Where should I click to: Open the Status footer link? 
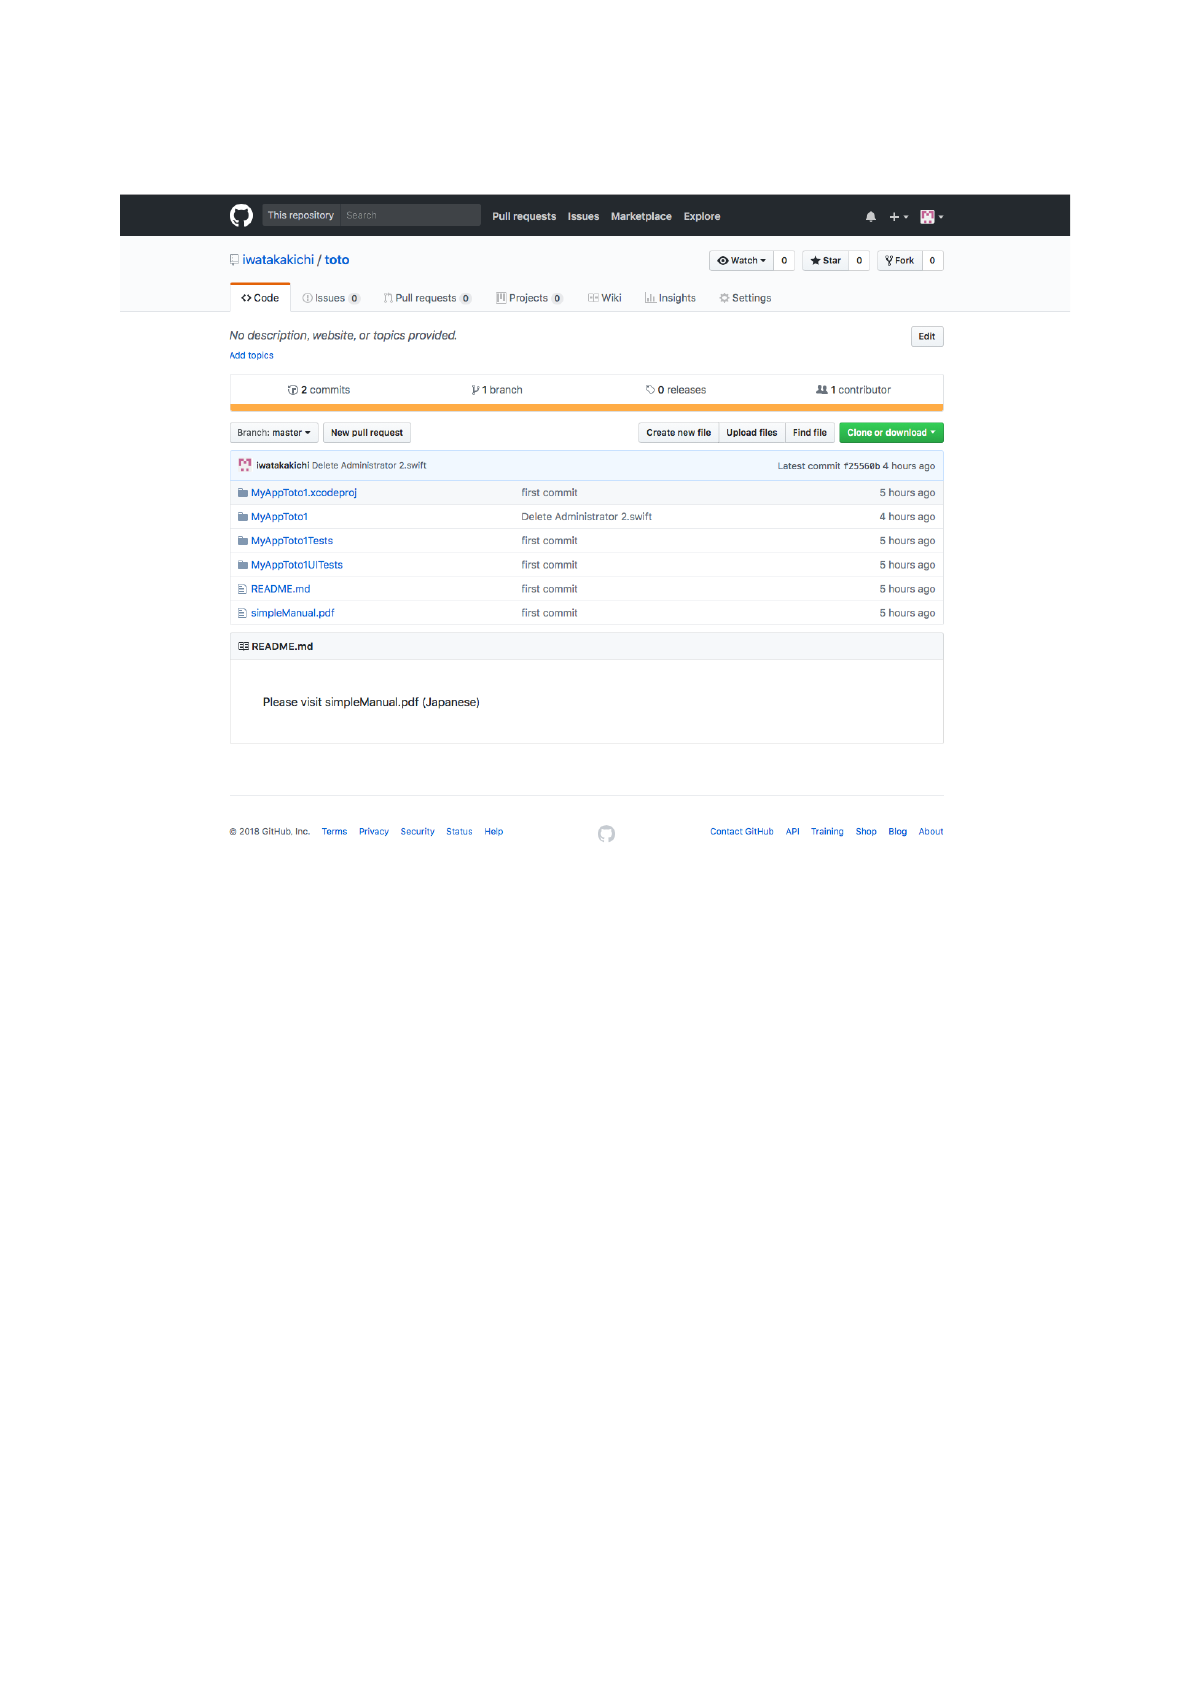[x=459, y=832]
